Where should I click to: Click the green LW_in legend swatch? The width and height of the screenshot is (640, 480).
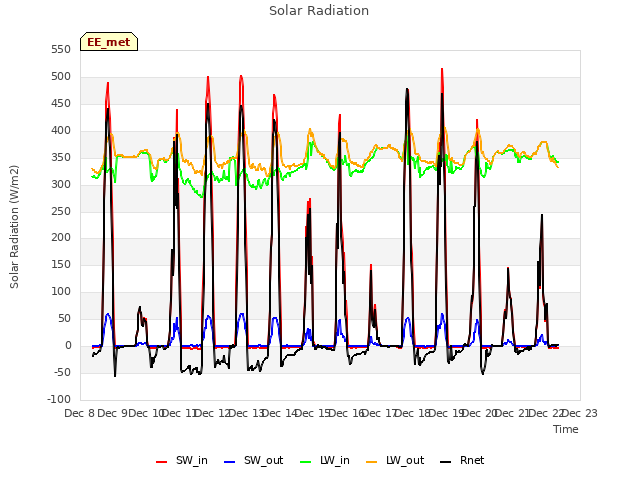[x=306, y=462]
